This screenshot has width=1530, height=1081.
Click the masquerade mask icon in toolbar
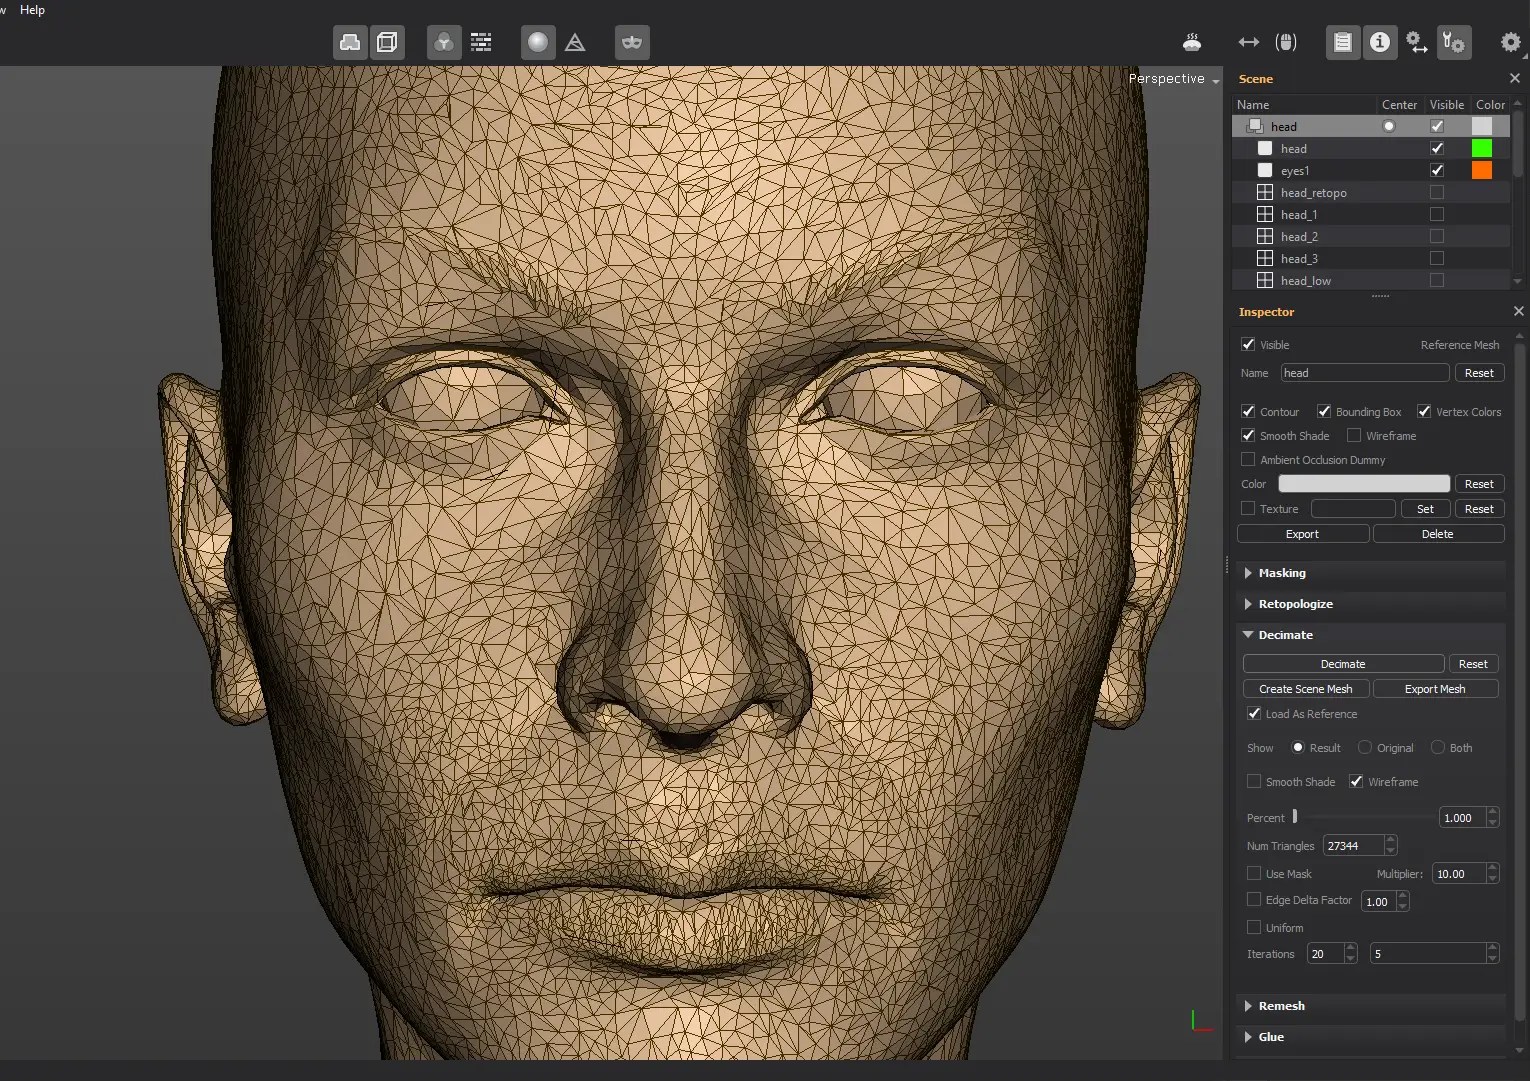click(x=632, y=42)
